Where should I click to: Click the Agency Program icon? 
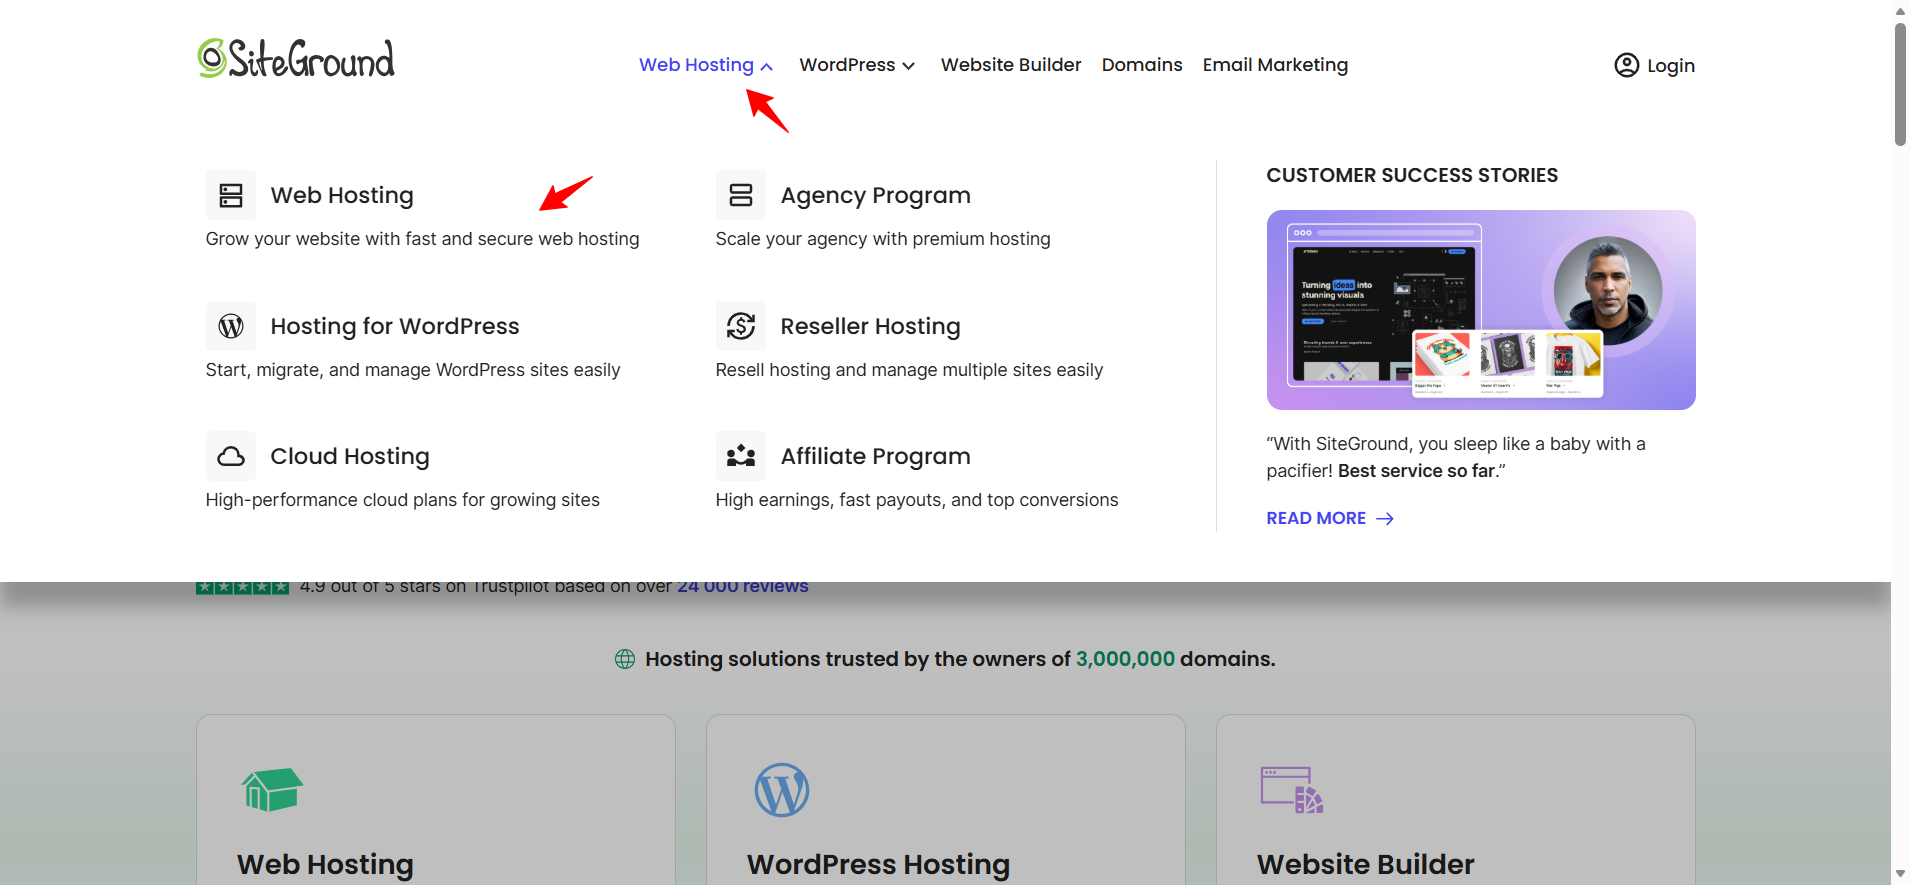click(x=741, y=195)
